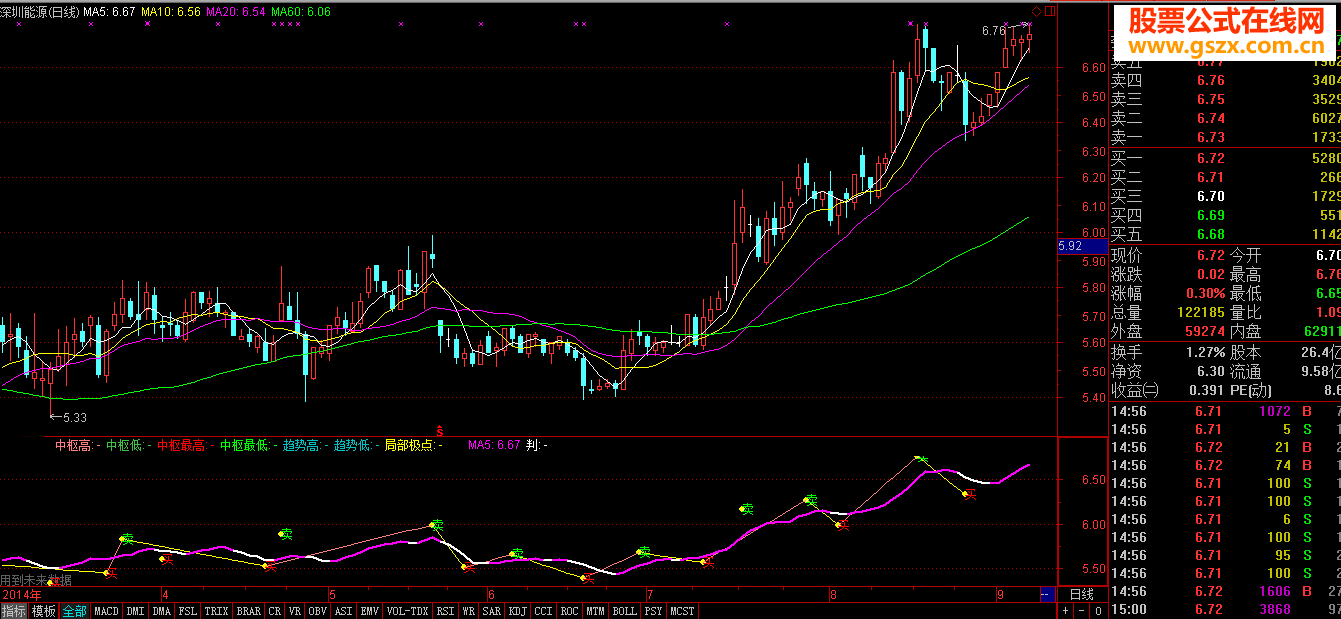Switch to the DMA indicator
Screen dimensions: 1341x619
[162, 610]
